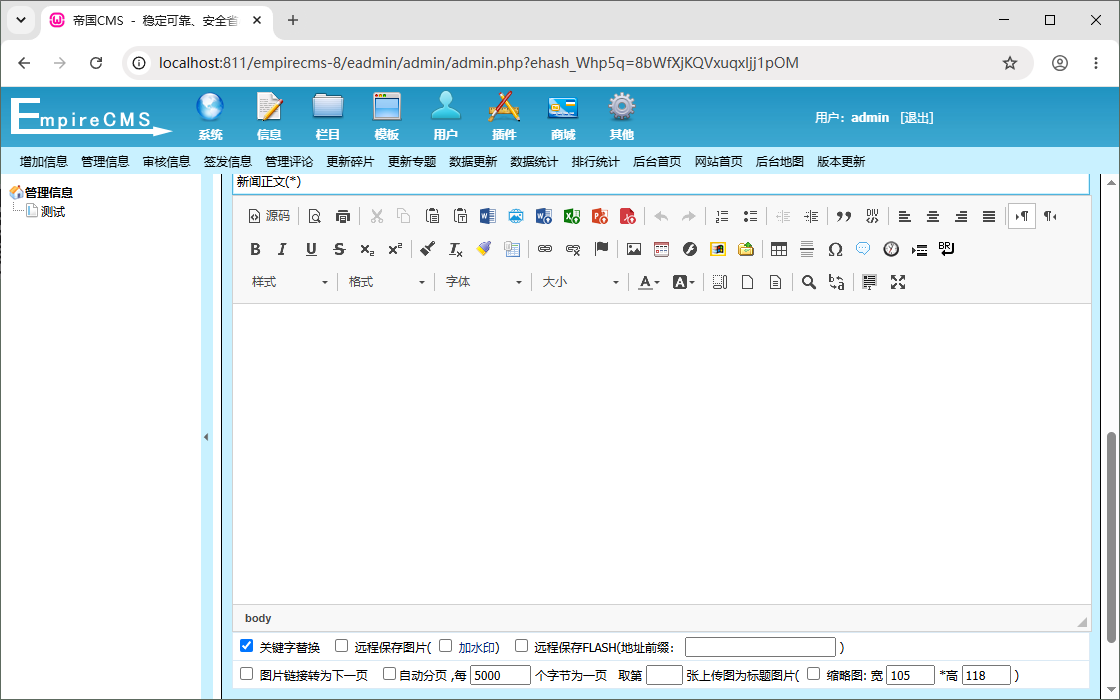
Task: Enable the 远程保存FLASH checkbox
Action: click(x=521, y=646)
